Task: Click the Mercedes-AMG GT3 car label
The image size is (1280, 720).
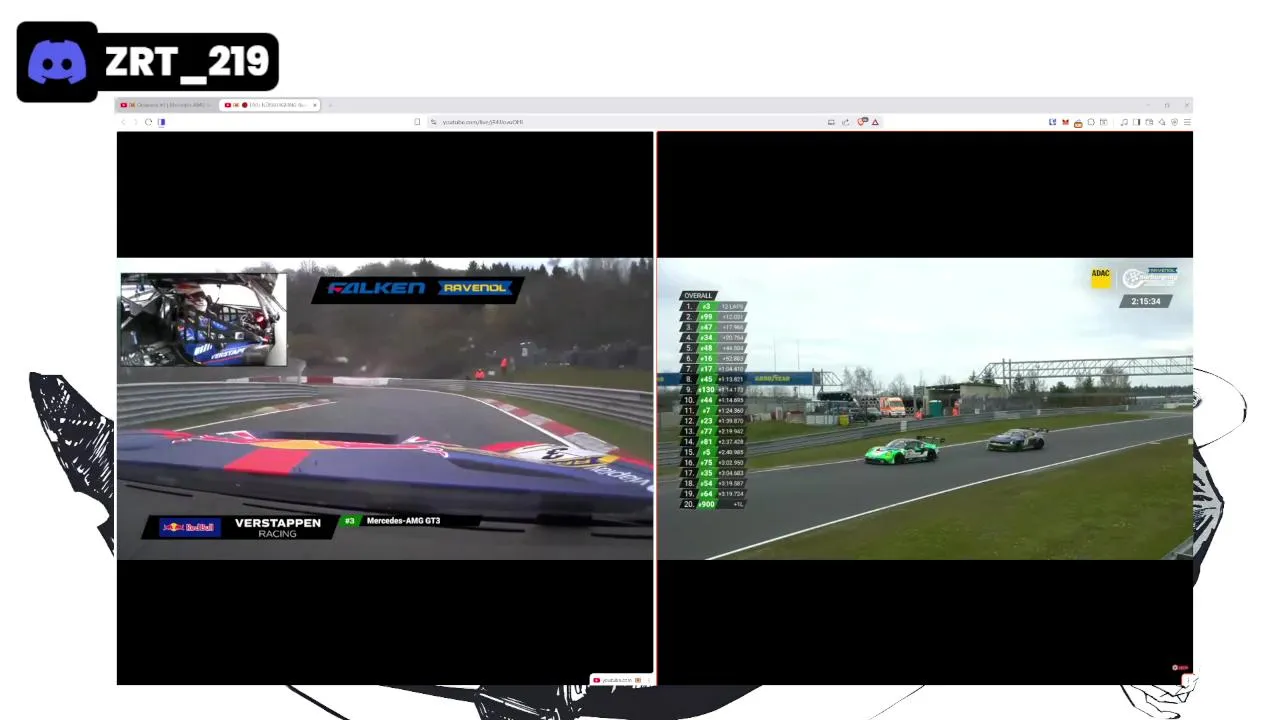Action: click(403, 521)
